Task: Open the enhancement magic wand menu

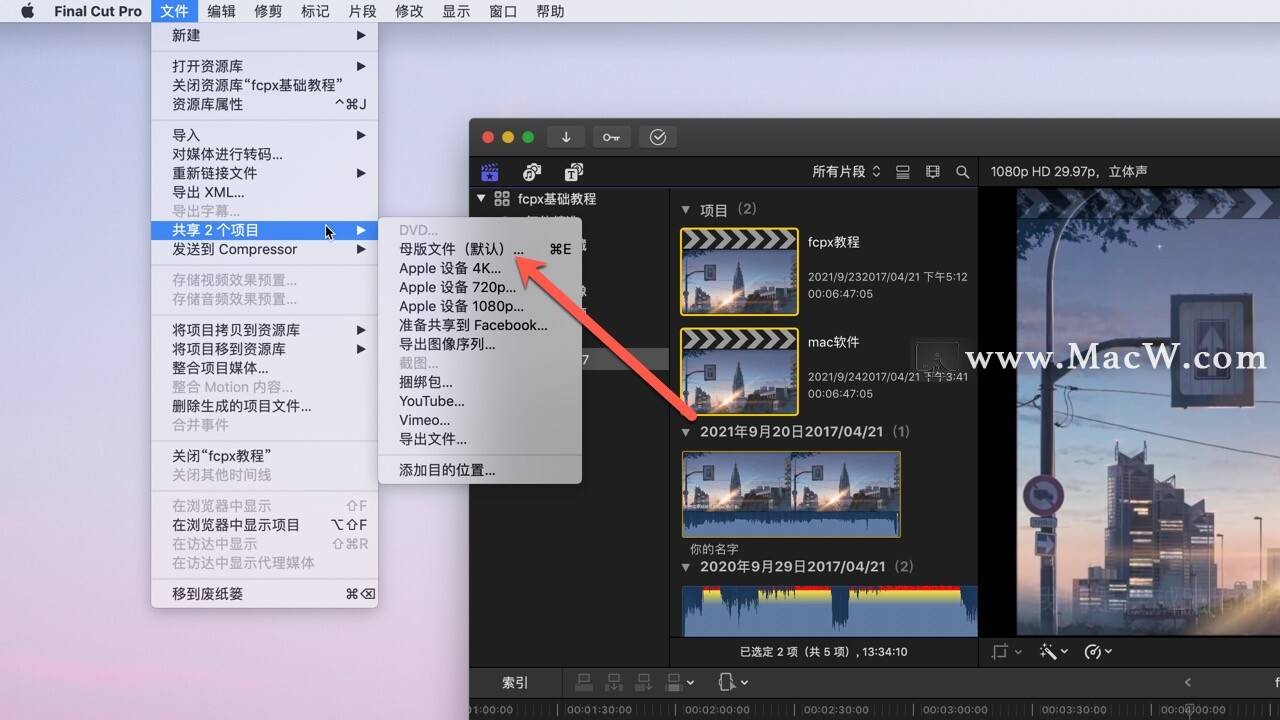Action: pyautogui.click(x=1053, y=651)
